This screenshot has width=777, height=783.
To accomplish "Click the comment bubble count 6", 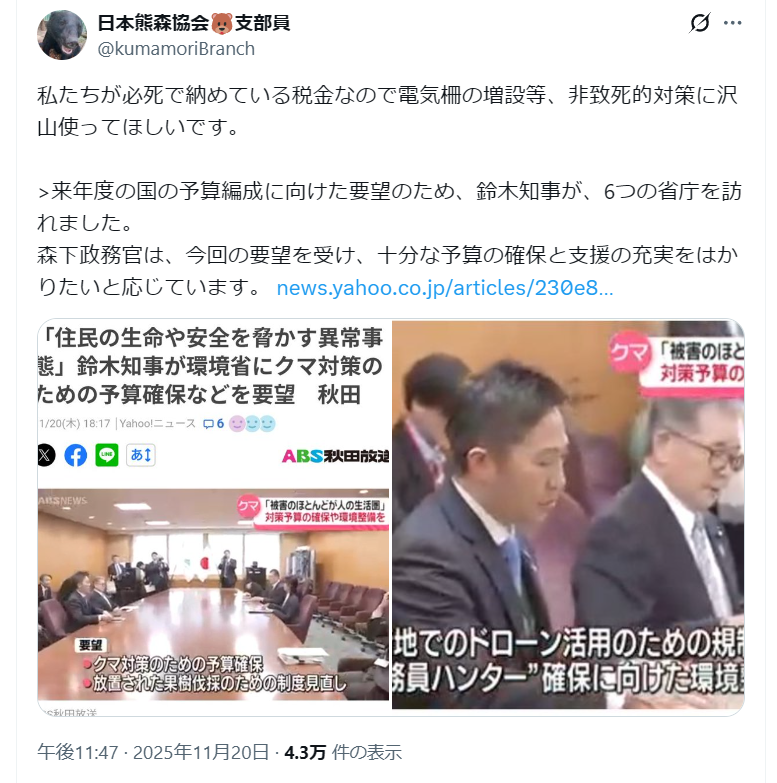I will click(213, 424).
